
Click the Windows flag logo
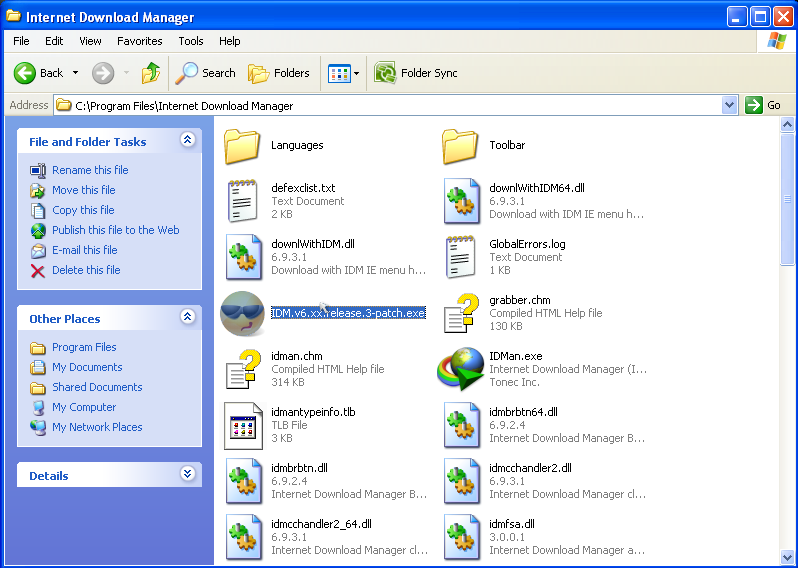(776, 41)
